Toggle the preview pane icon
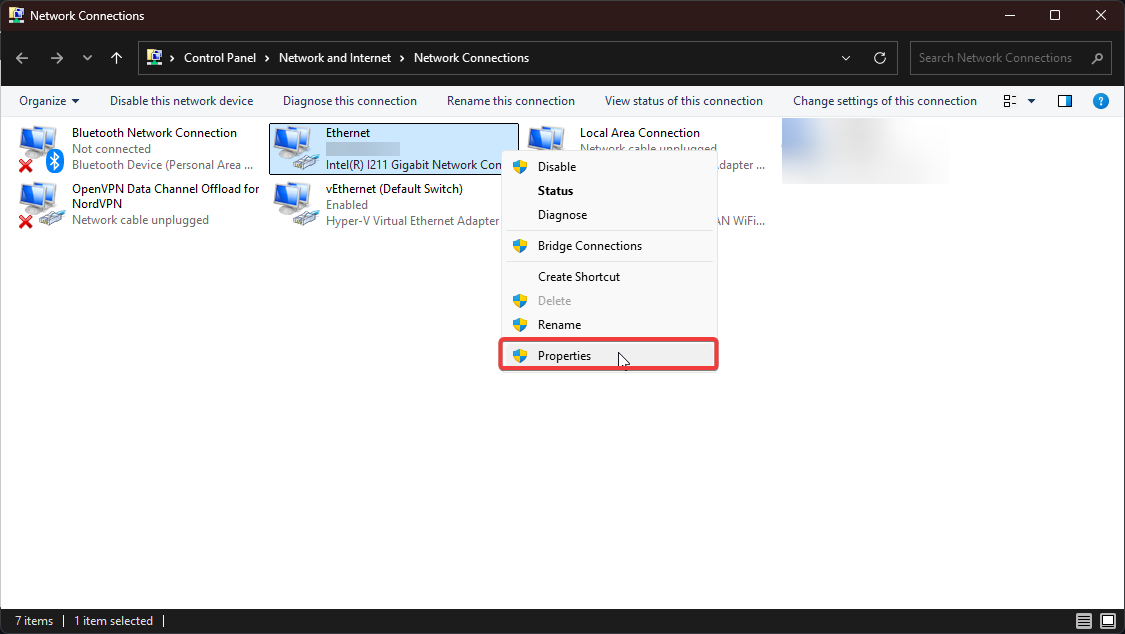 [1064, 100]
